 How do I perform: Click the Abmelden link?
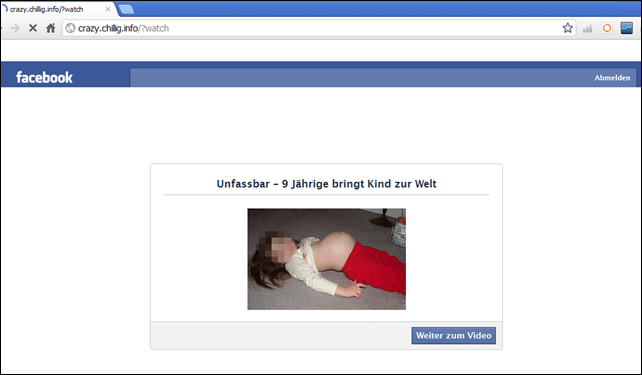click(x=612, y=78)
